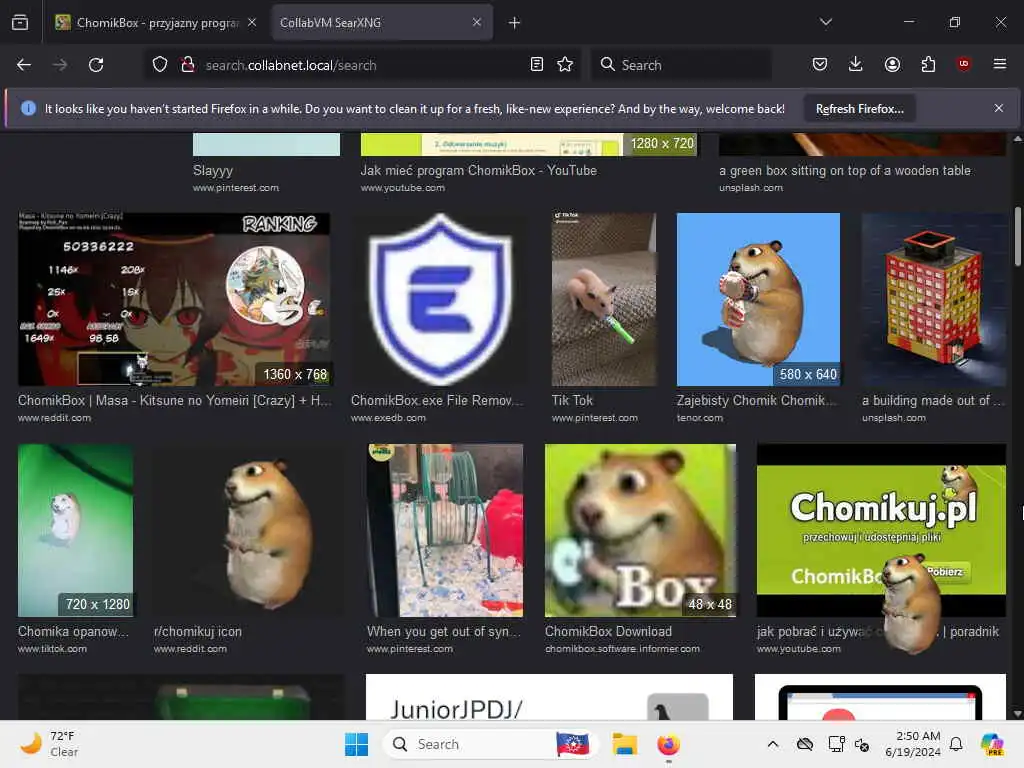This screenshot has width=1024, height=768.
Task: Click 'When you get out of syn' title
Action: point(444,632)
